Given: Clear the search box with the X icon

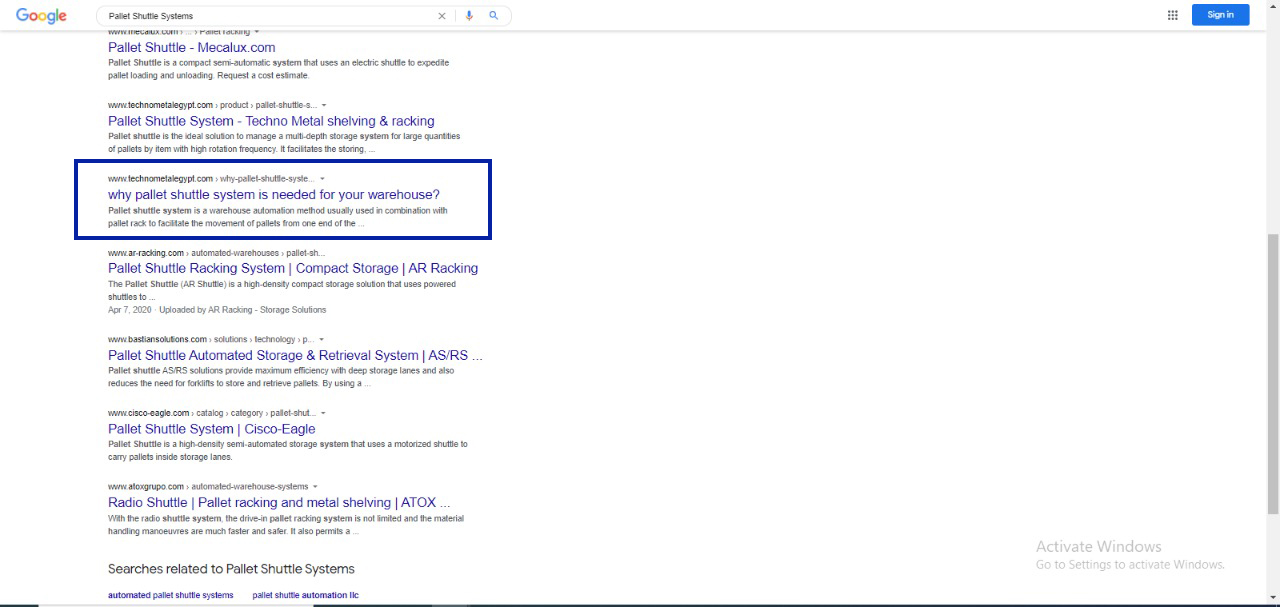Looking at the screenshot, I should tap(442, 16).
